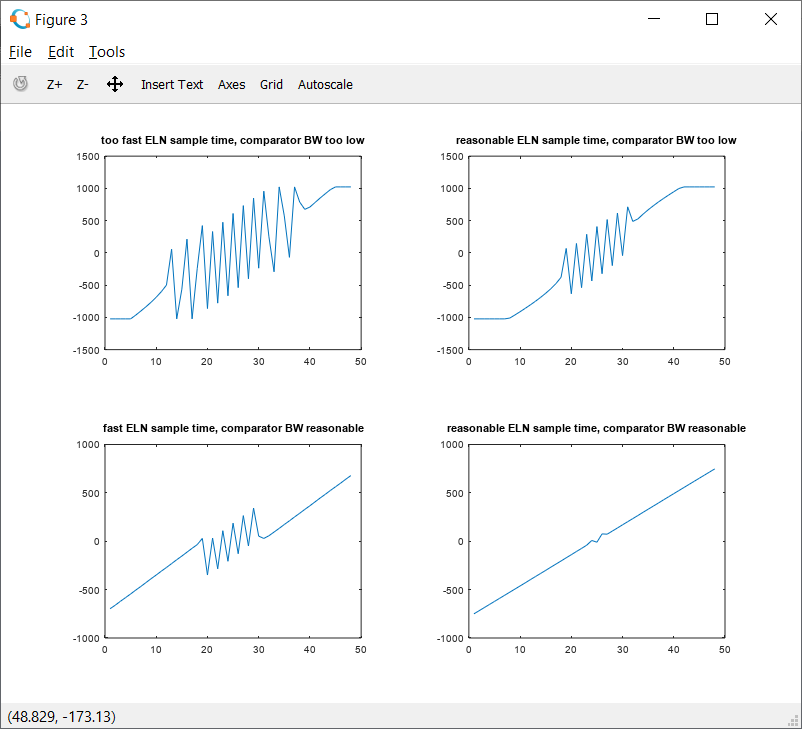The image size is (802, 729).
Task: Click the window resize grip at bottom-right corner
Action: click(x=795, y=722)
